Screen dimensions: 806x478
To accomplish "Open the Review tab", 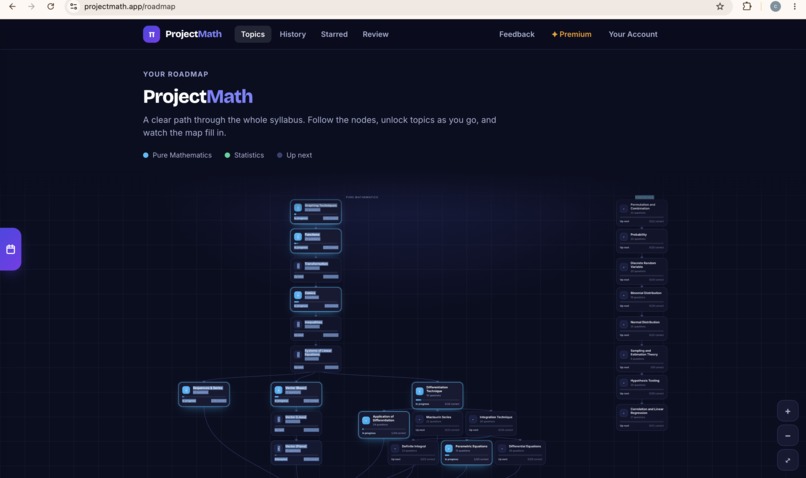I will coord(375,34).
